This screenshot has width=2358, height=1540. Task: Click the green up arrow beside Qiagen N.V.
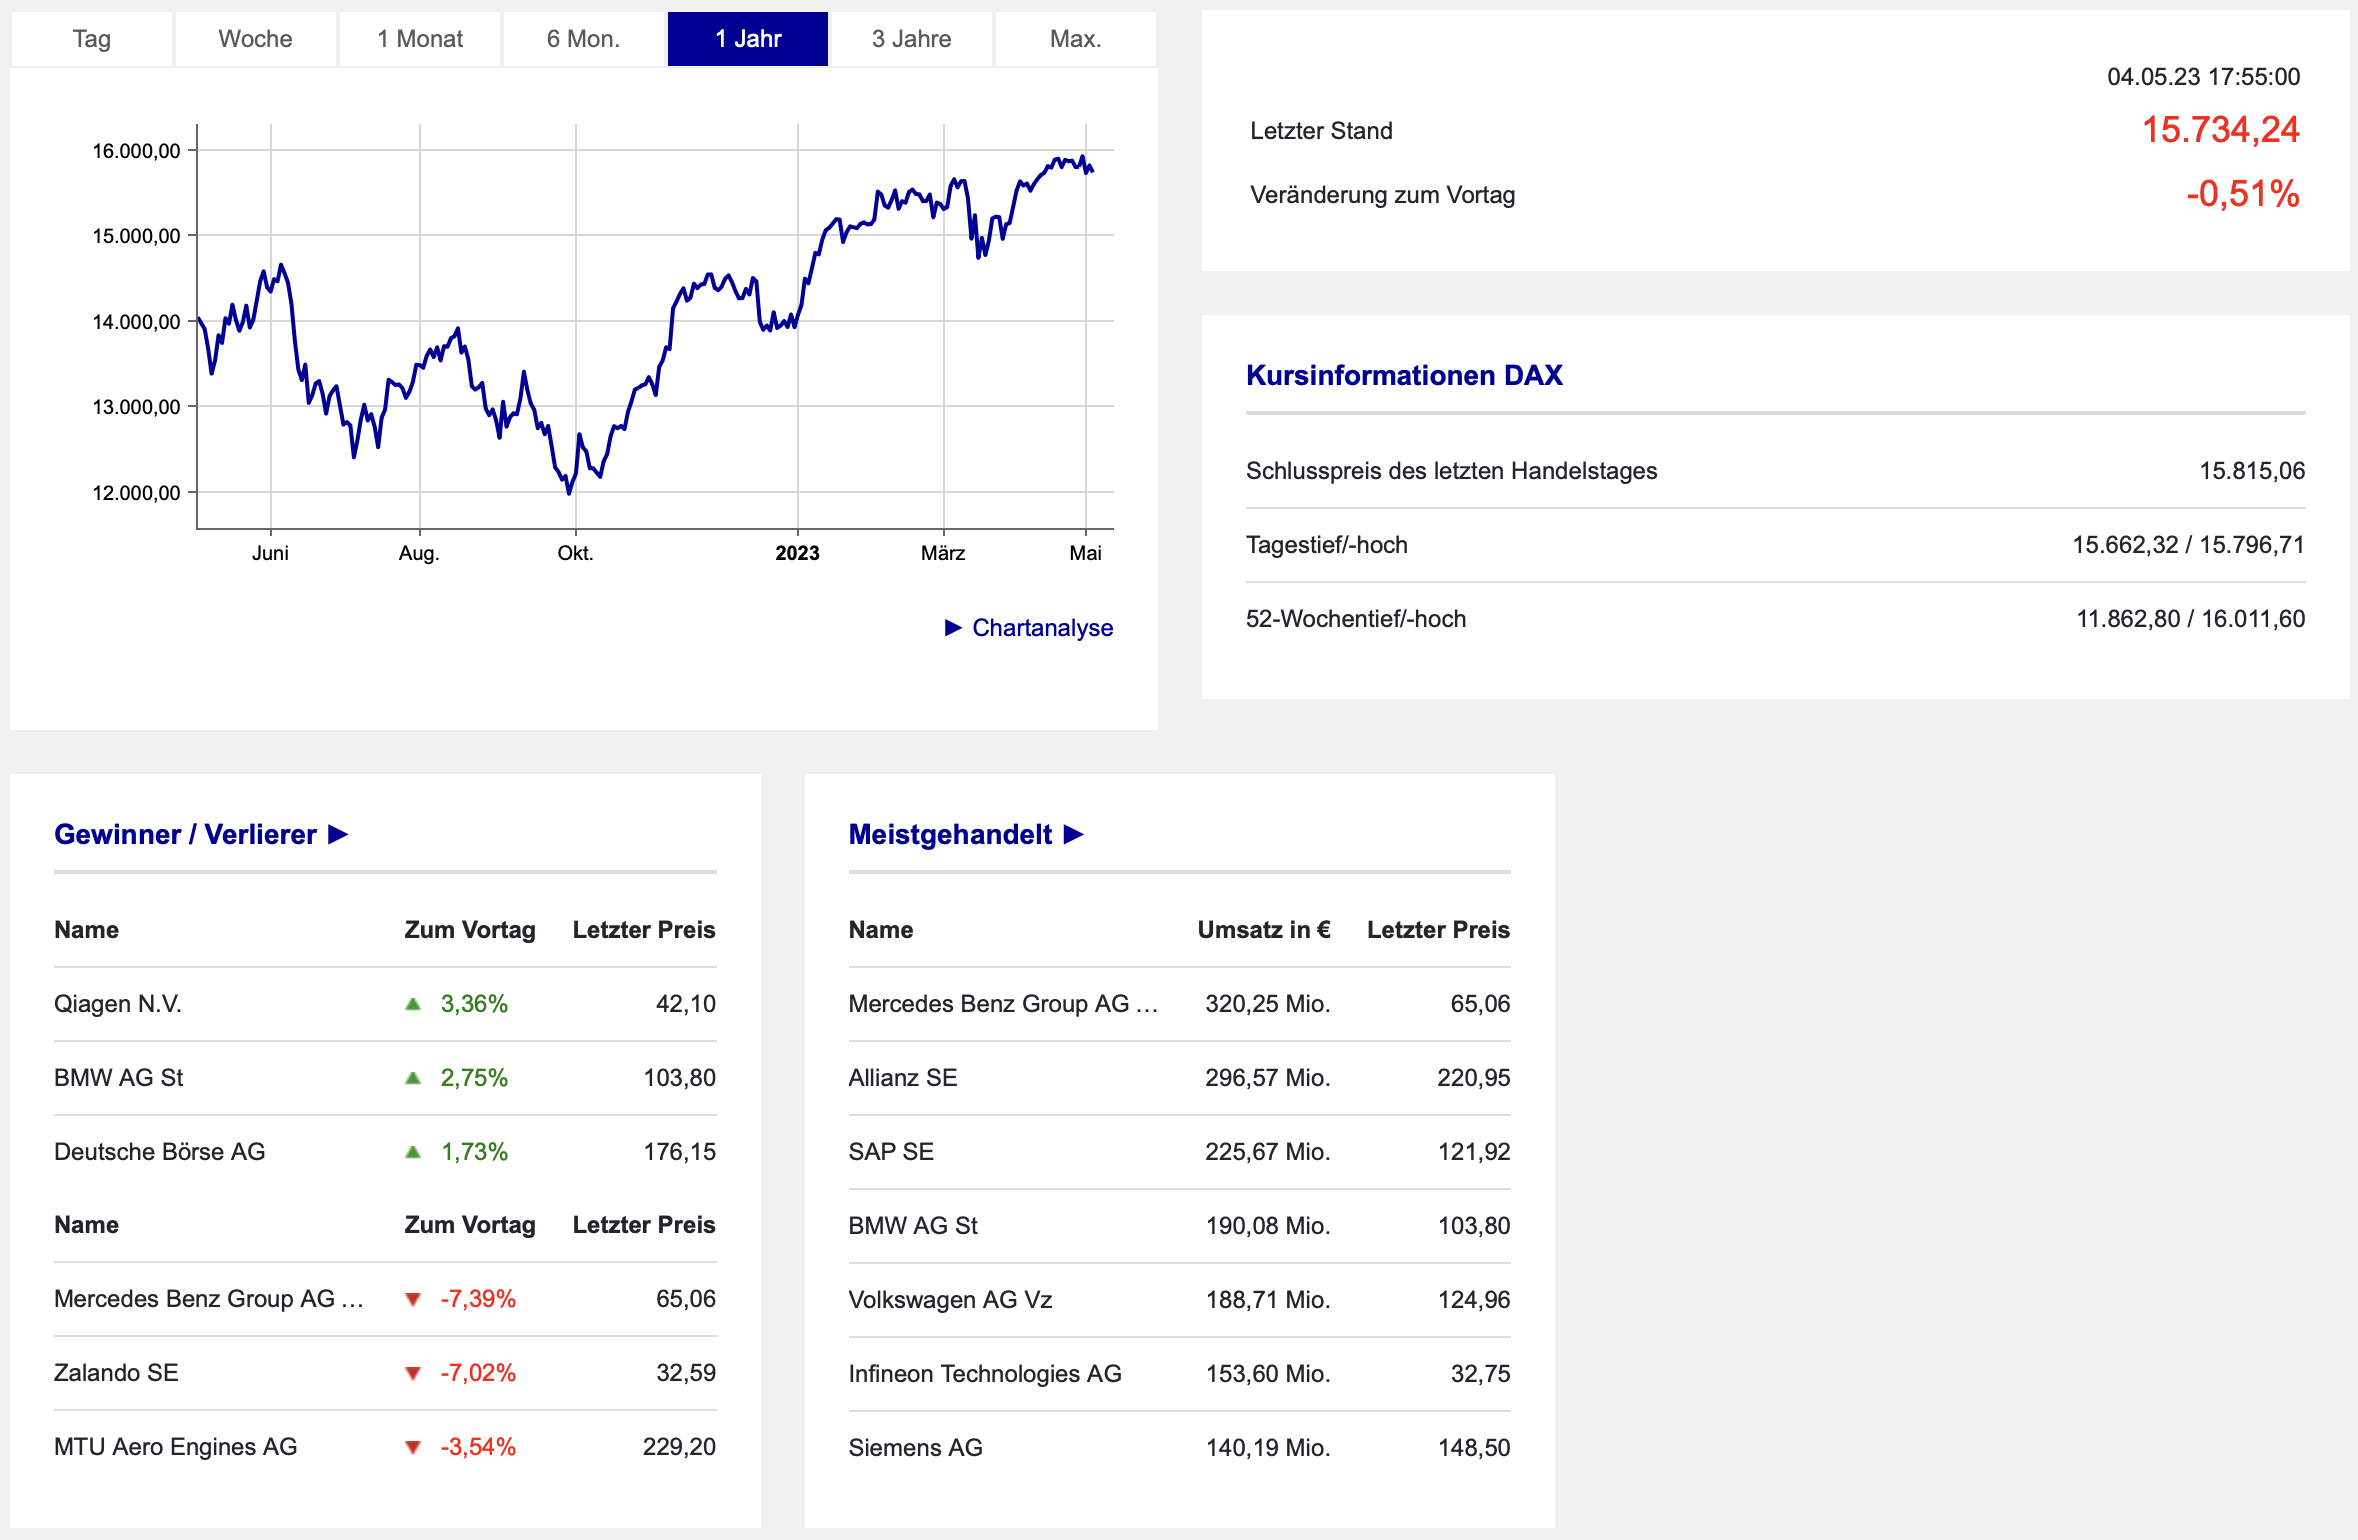[413, 1004]
